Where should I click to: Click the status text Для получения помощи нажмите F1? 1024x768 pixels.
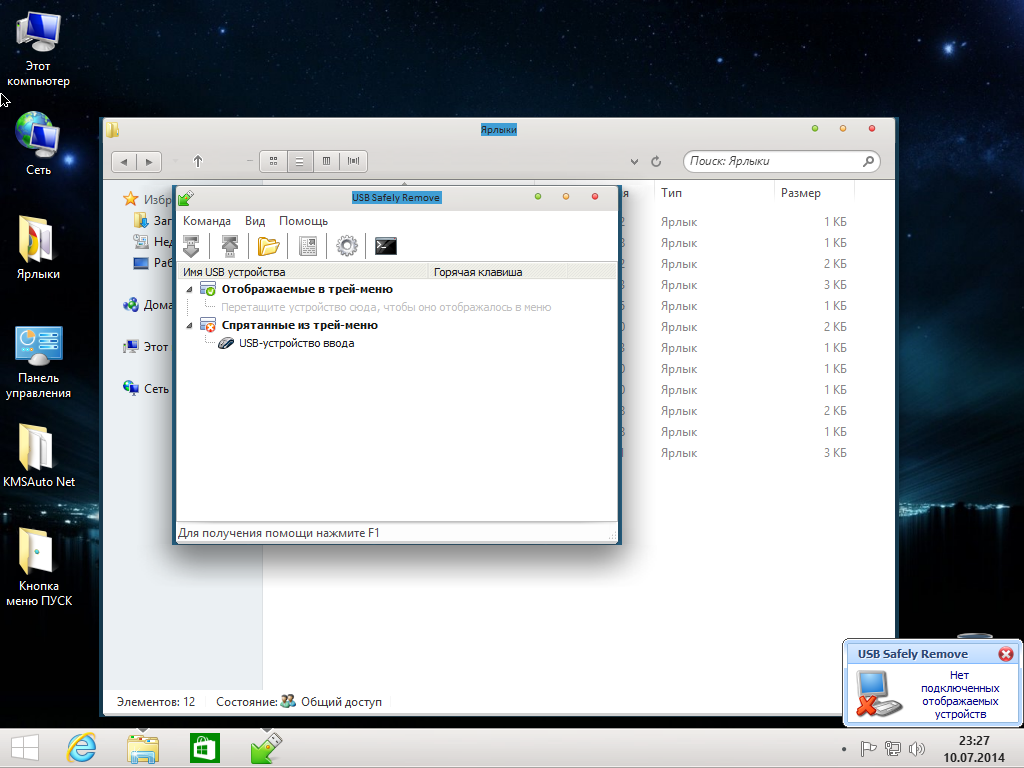pos(279,533)
